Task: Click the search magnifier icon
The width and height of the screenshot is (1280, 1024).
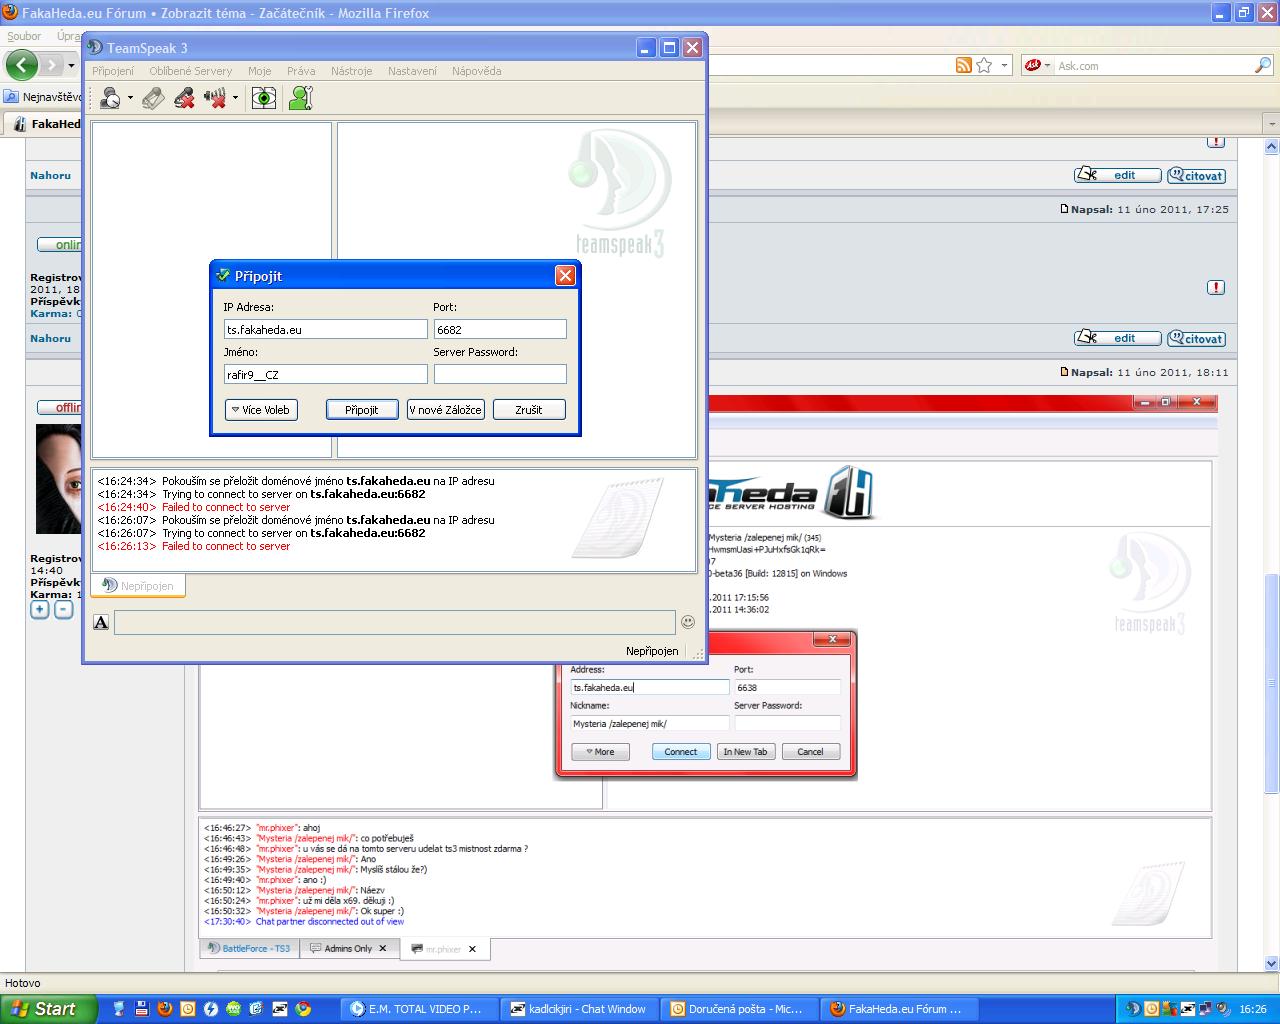Action: [1263, 65]
